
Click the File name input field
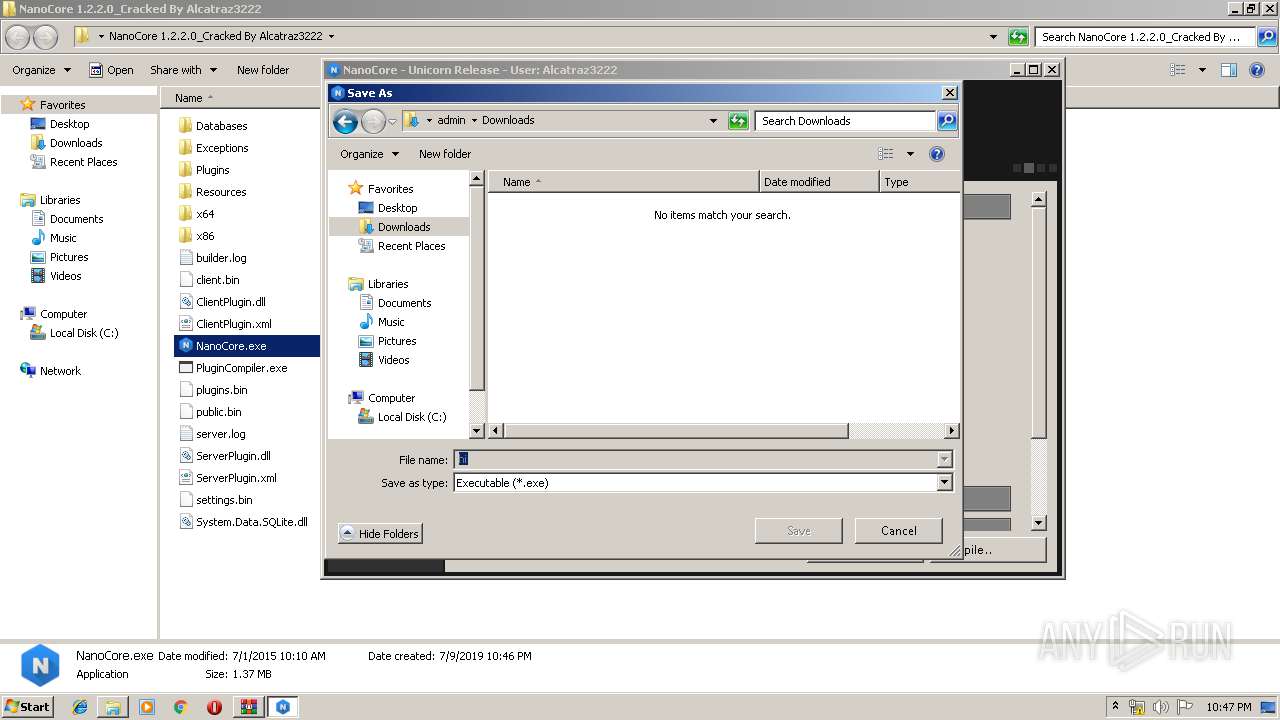click(x=695, y=459)
